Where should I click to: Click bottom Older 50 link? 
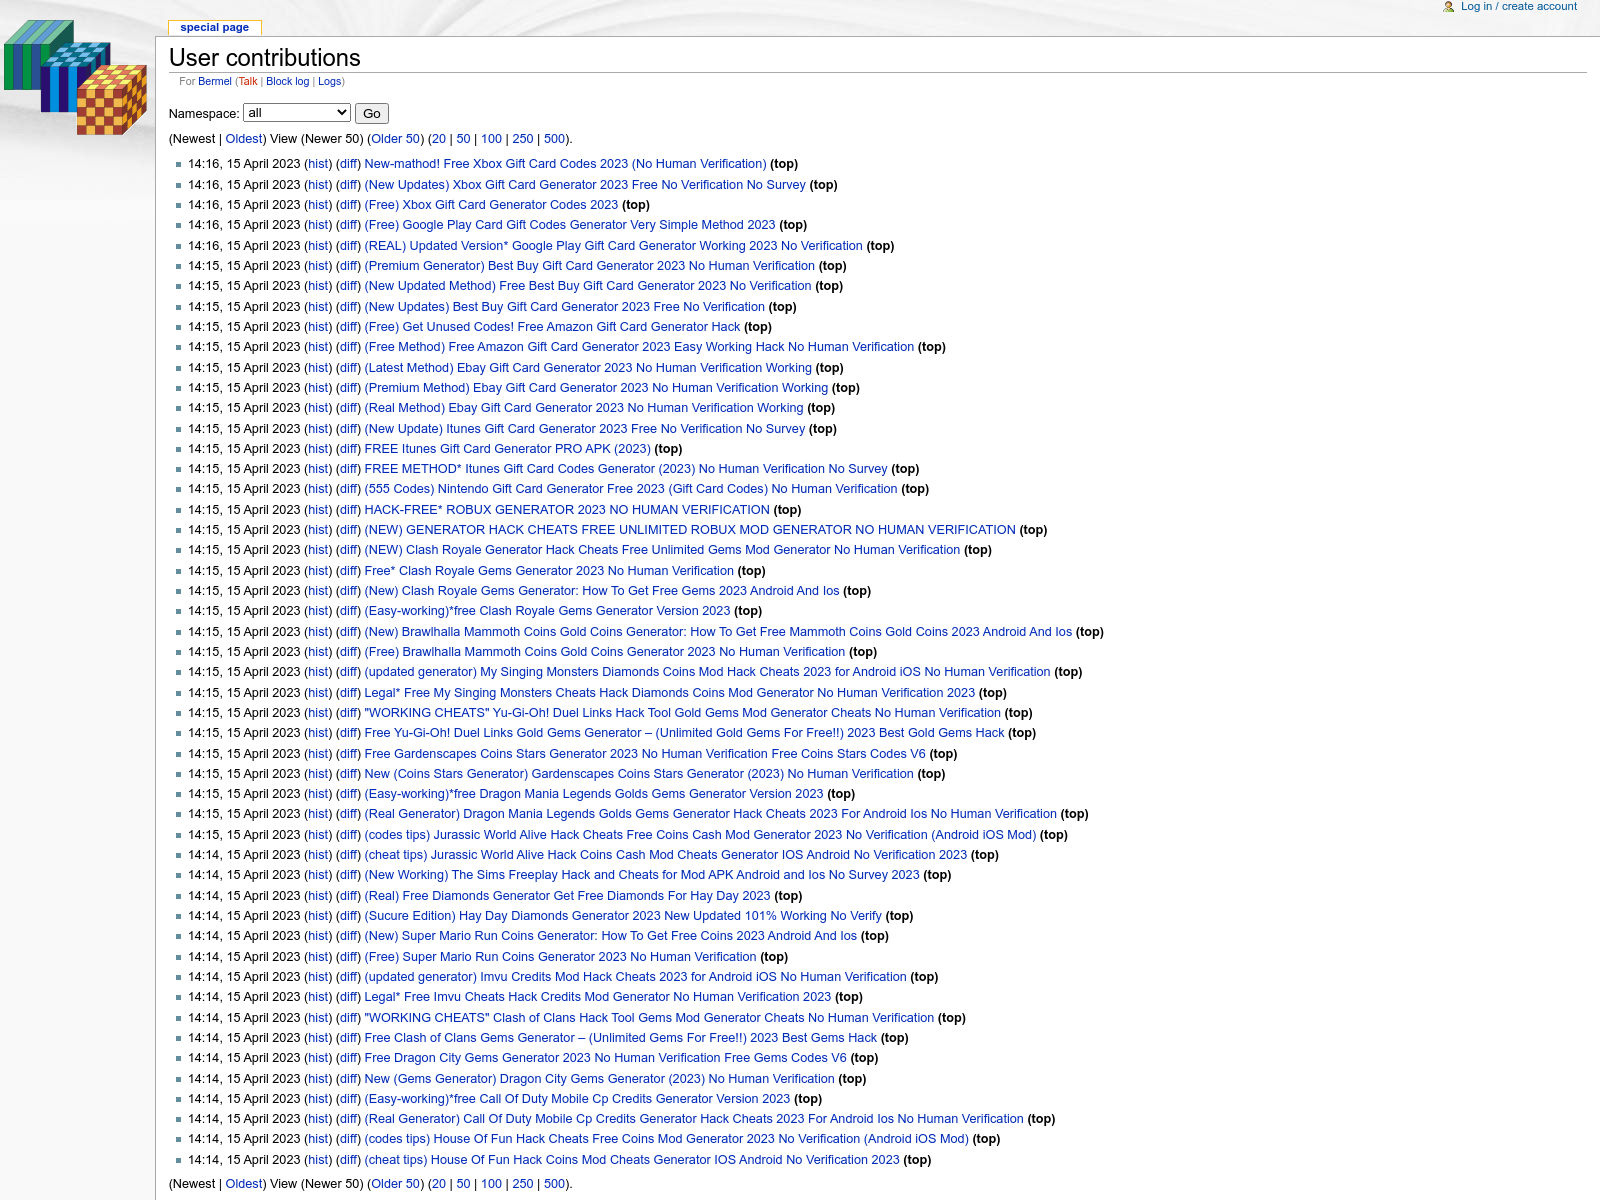click(x=396, y=1184)
